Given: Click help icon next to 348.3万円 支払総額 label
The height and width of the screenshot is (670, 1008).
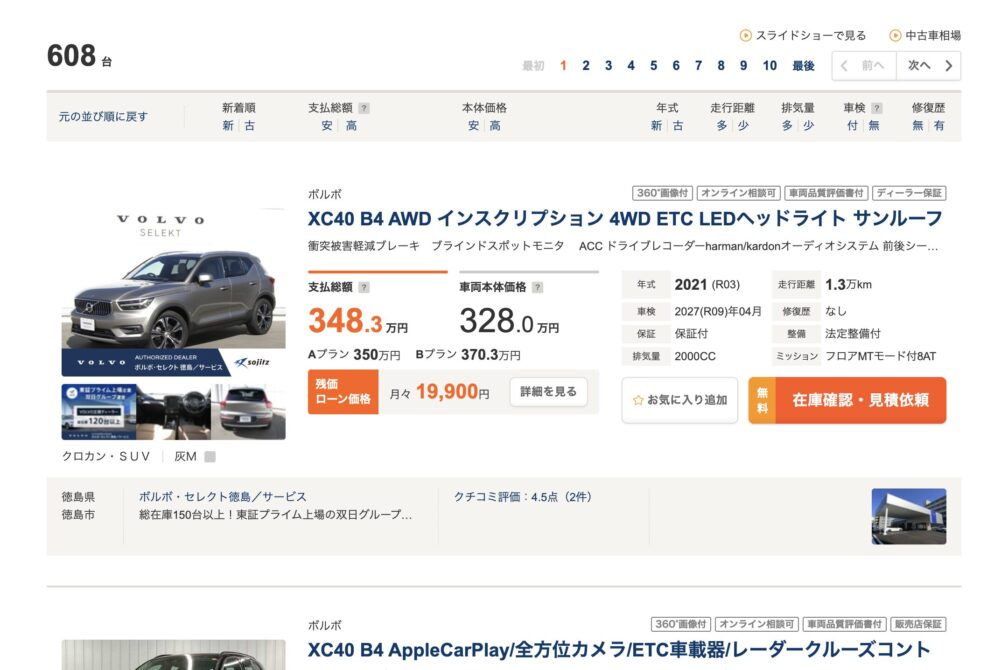Looking at the screenshot, I should point(364,287).
